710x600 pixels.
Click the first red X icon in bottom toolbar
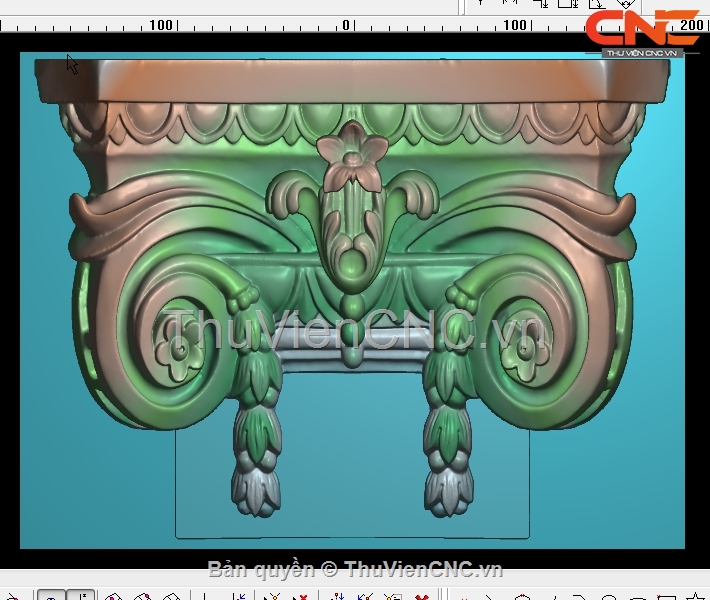pyautogui.click(x=299, y=596)
